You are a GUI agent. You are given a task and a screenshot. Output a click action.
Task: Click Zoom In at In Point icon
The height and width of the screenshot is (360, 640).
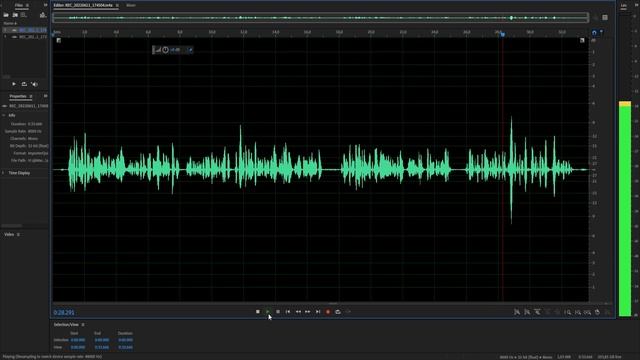(567, 312)
